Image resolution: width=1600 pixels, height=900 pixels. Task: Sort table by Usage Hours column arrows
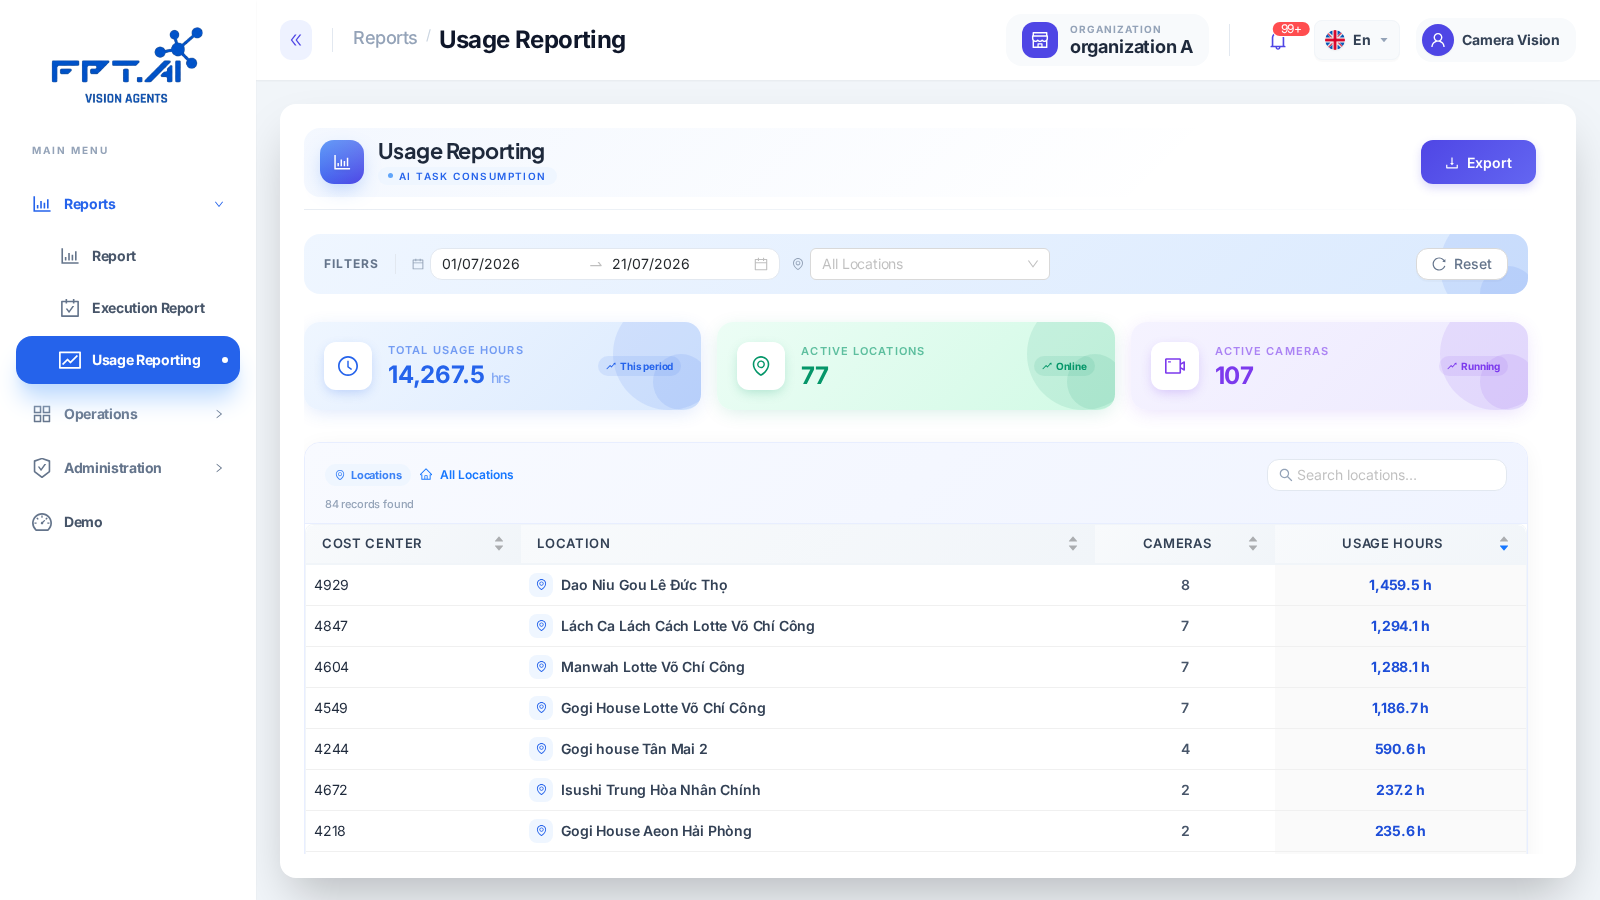[x=1504, y=544]
